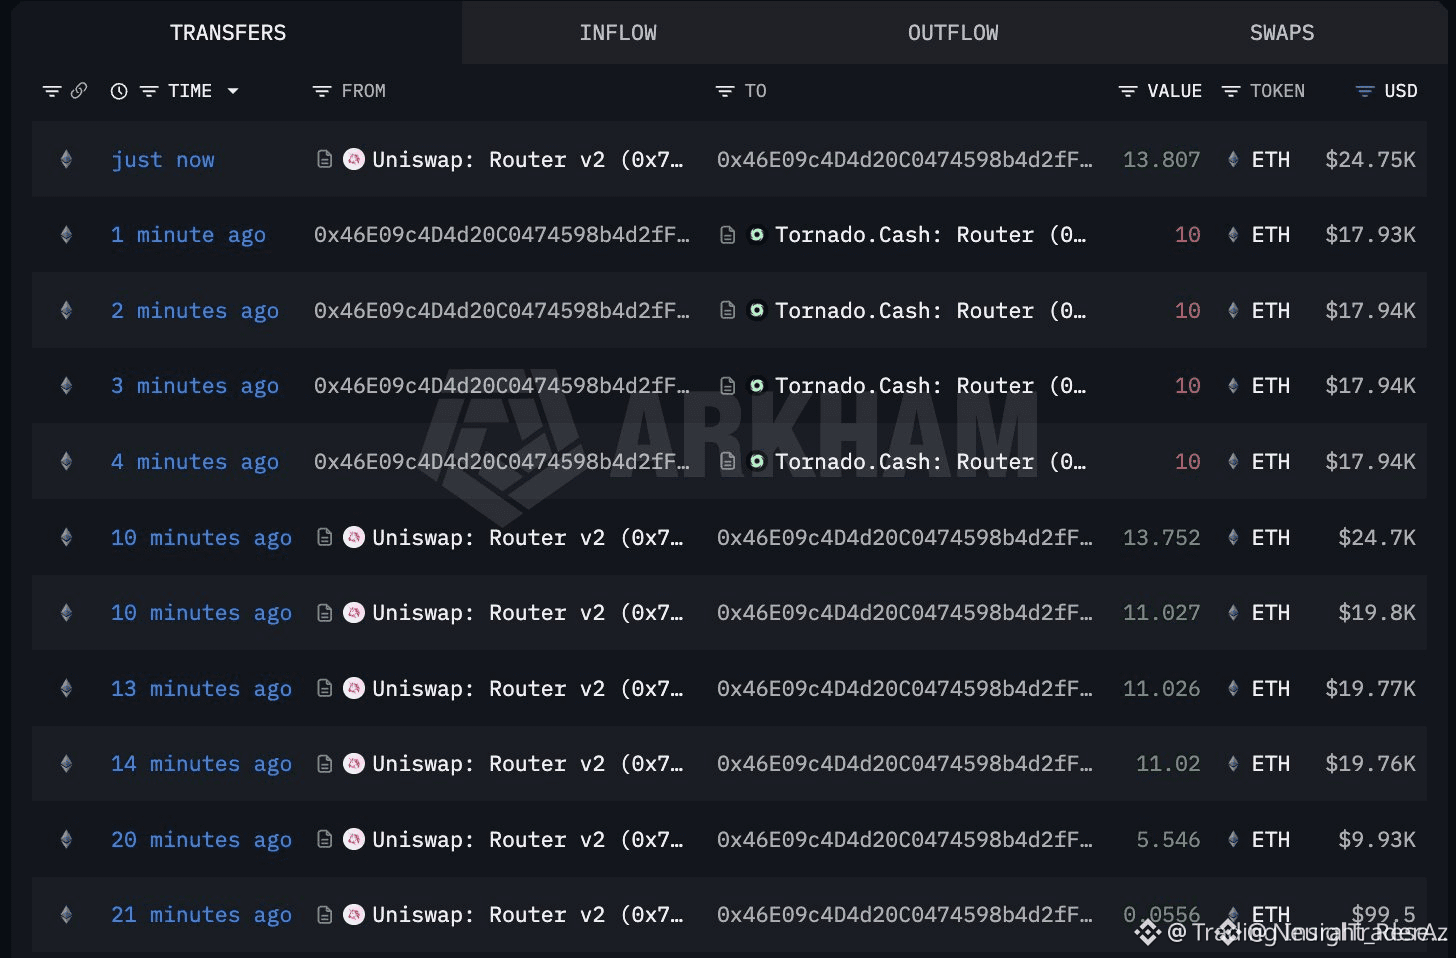The width and height of the screenshot is (1456, 958).
Task: Open the TIME column filter icon
Action: (149, 91)
